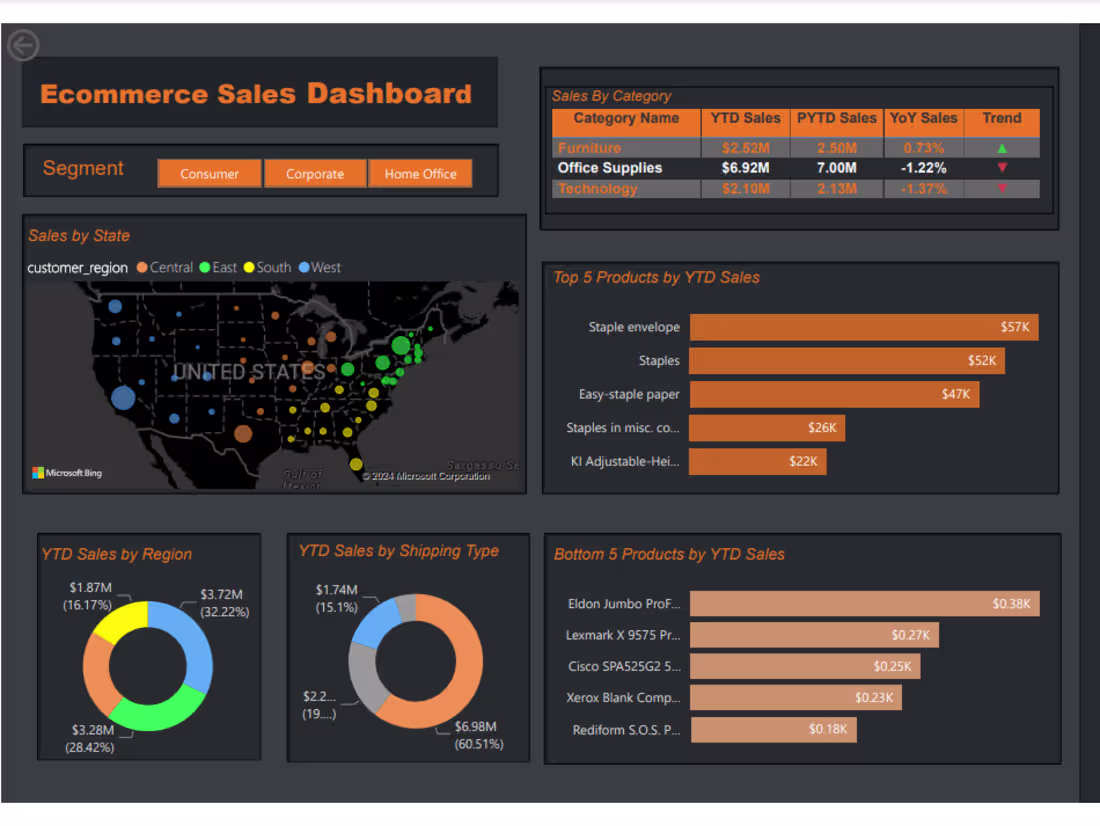Click Technology's red trend arrow
This screenshot has width=1100, height=826.
(x=1001, y=188)
